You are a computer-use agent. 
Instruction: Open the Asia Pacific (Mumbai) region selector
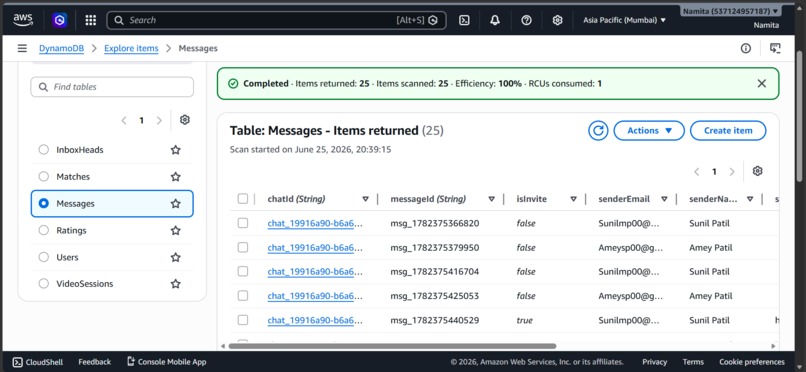click(625, 20)
